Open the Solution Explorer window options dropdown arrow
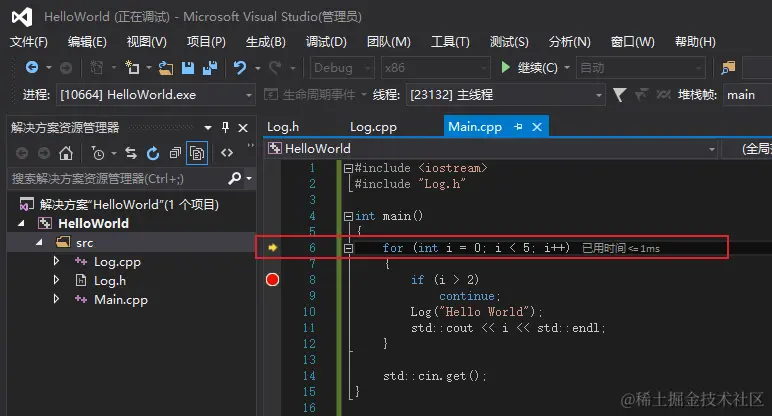The width and height of the screenshot is (772, 416). coord(208,128)
